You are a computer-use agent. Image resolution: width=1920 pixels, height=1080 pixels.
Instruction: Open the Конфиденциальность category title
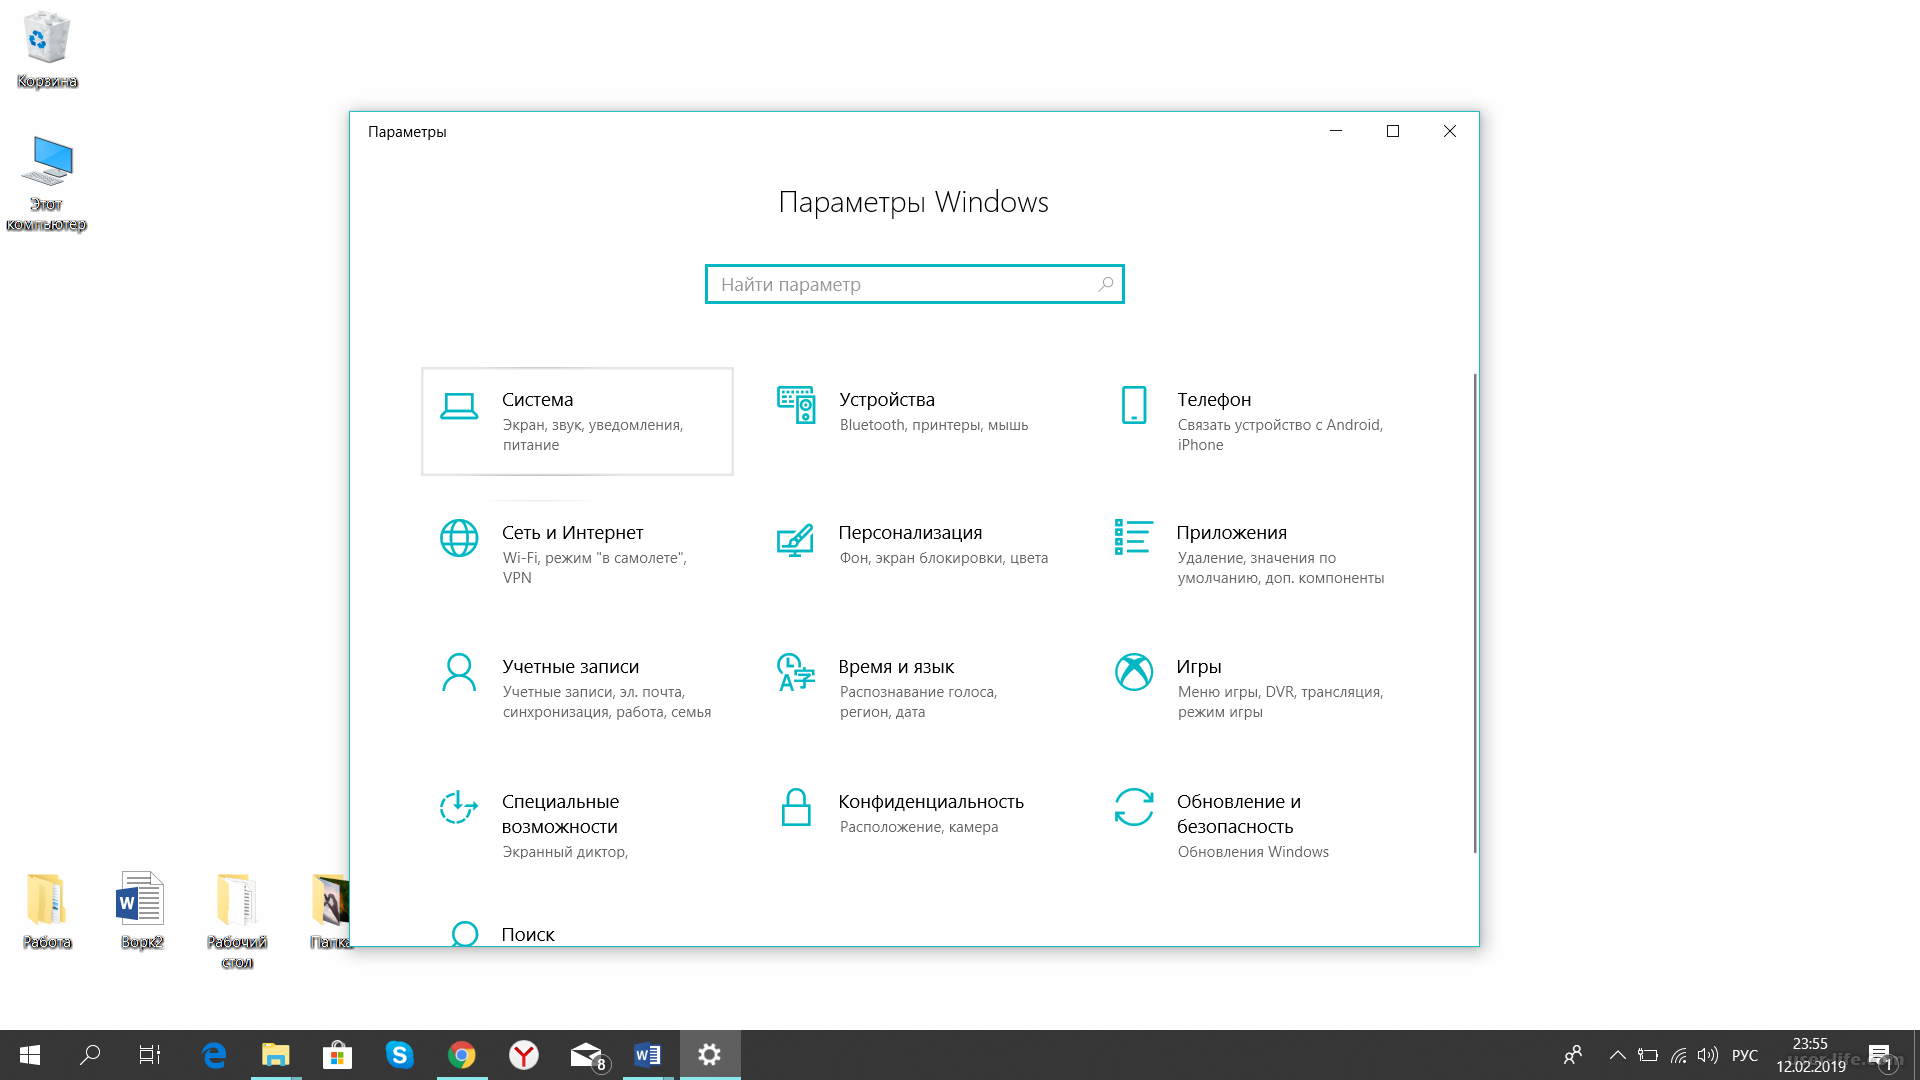[x=931, y=801]
